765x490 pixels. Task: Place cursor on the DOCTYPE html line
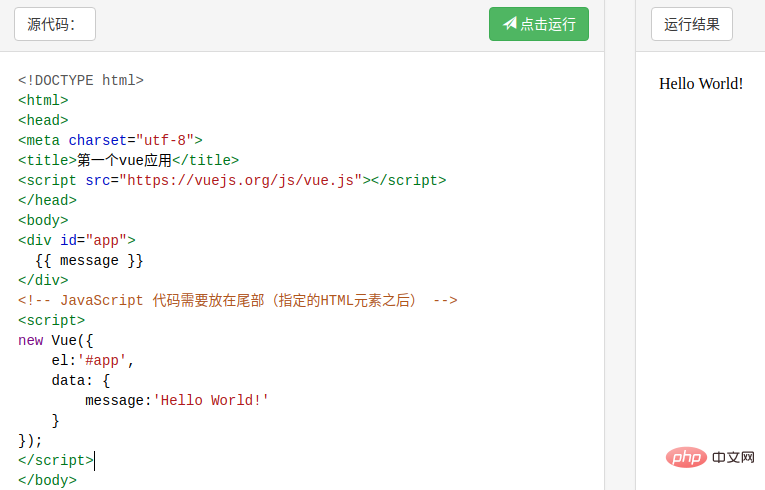click(x=81, y=80)
